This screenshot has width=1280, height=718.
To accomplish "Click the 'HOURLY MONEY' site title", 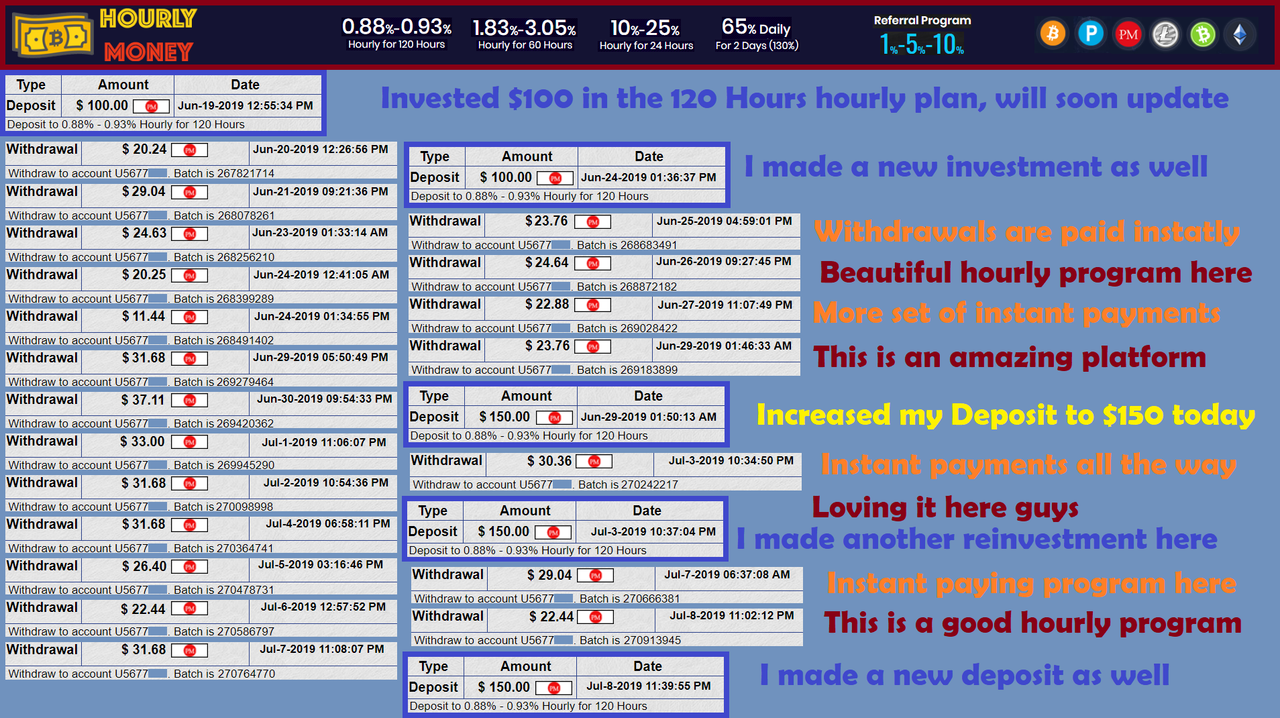I will pyautogui.click(x=148, y=34).
